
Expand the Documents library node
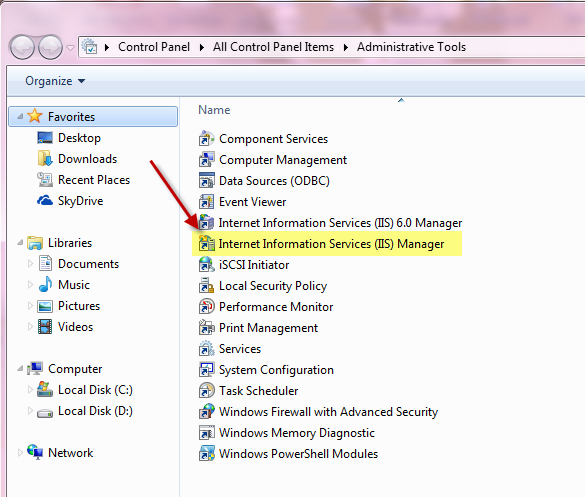click(30, 264)
